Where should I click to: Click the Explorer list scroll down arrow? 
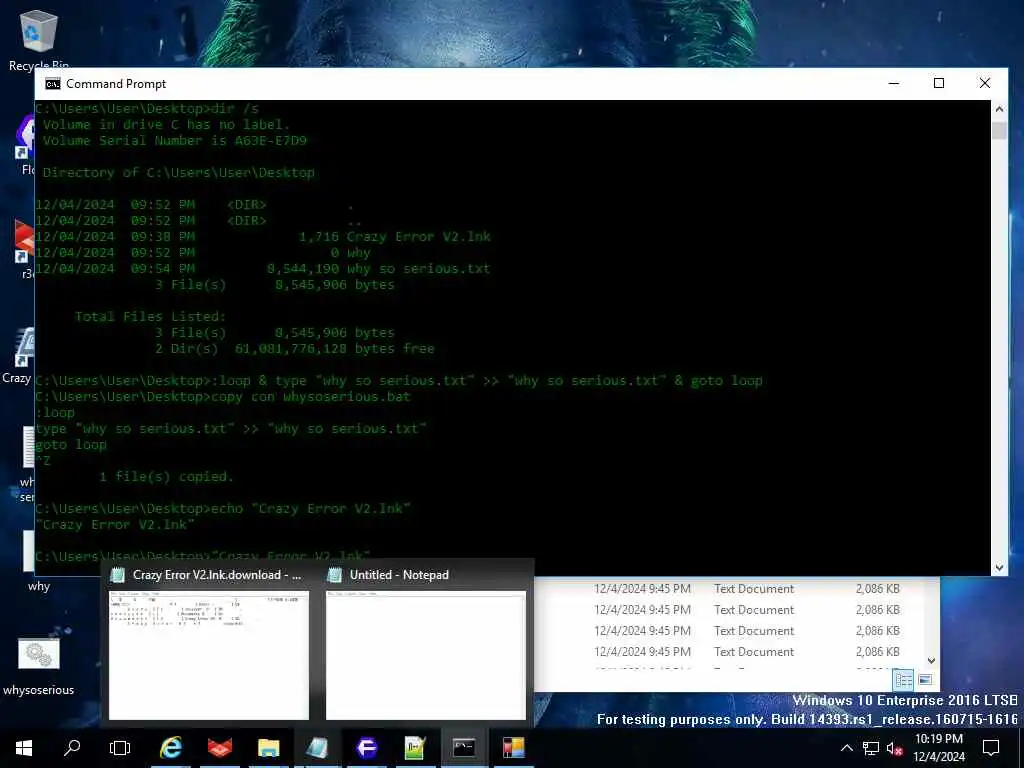932,661
